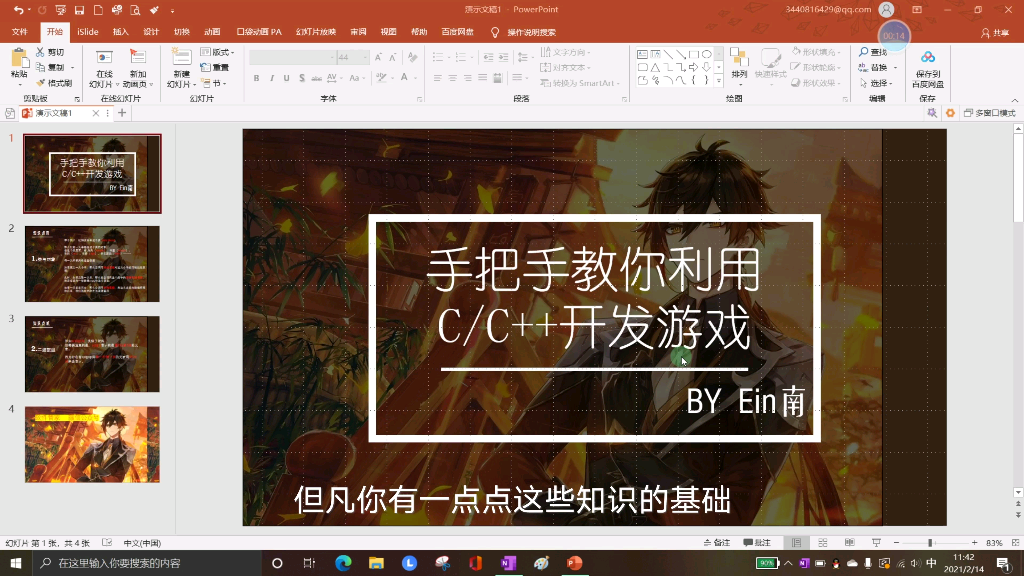Apply italic formatting
Screen dimensions: 1024x576
pos(272,75)
